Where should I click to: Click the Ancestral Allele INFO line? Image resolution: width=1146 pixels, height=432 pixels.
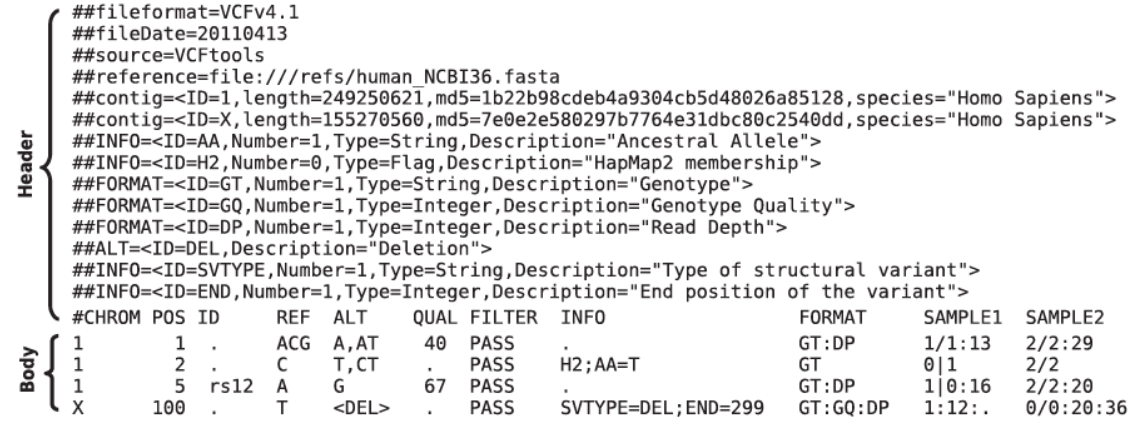point(446,141)
